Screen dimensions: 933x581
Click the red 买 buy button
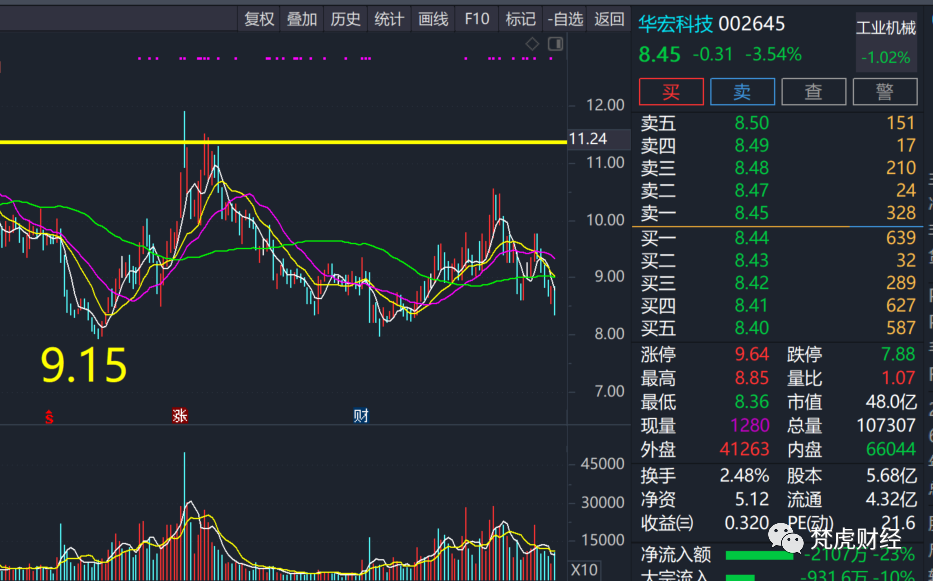point(671,92)
